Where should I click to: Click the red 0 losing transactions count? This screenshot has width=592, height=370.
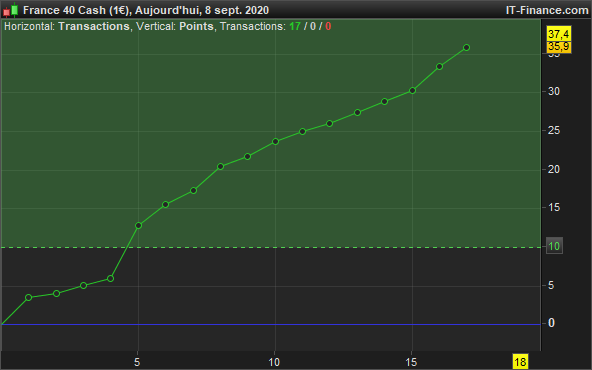click(x=328, y=26)
